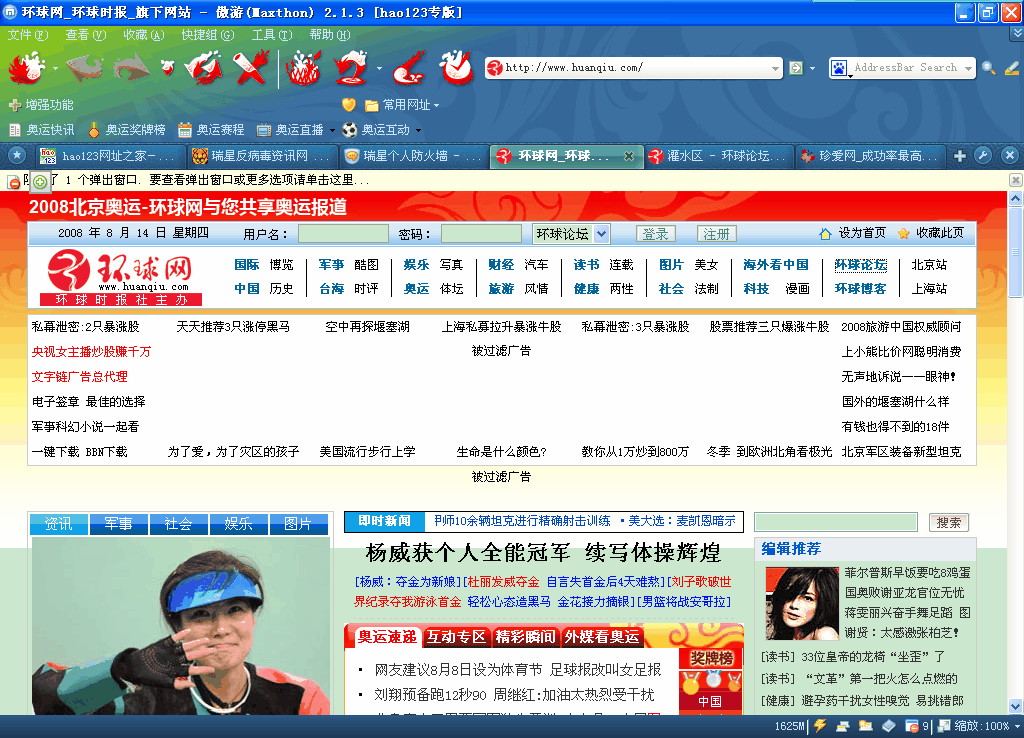The height and width of the screenshot is (738, 1024).
Task: Click the search box beside 搜索
Action: pos(836,522)
